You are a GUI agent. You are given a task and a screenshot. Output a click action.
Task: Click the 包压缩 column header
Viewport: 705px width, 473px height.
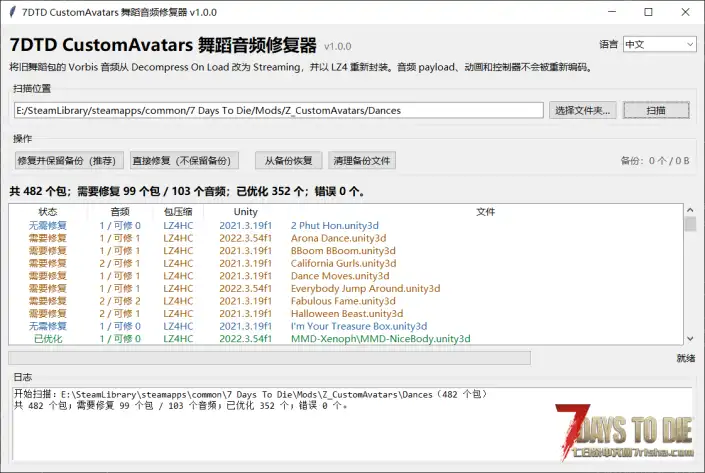[178, 212]
